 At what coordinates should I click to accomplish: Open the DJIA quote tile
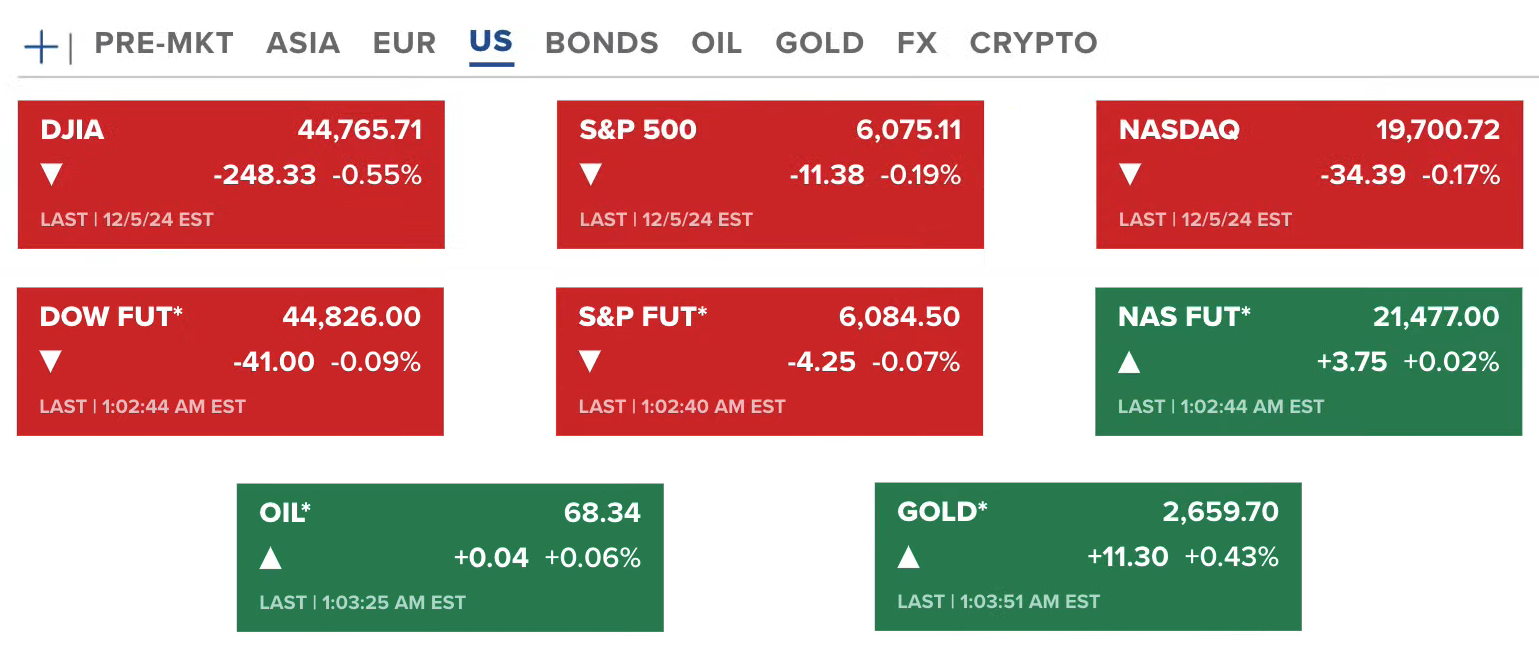coord(230,173)
